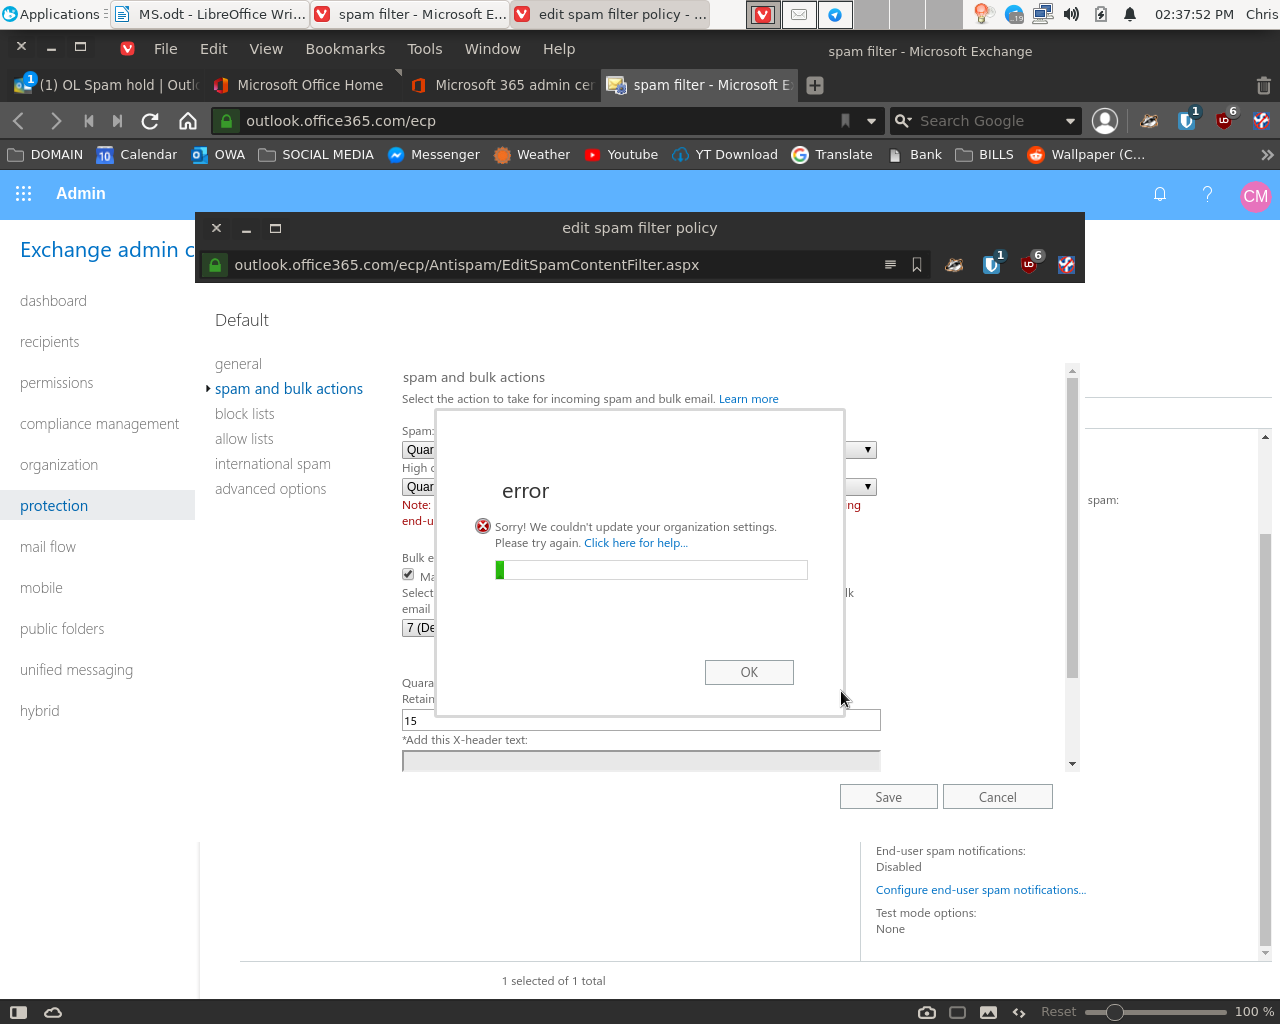The height and width of the screenshot is (1024, 1280).
Task: Switch to Microsoft 365 admin center tab
Action: click(x=501, y=85)
